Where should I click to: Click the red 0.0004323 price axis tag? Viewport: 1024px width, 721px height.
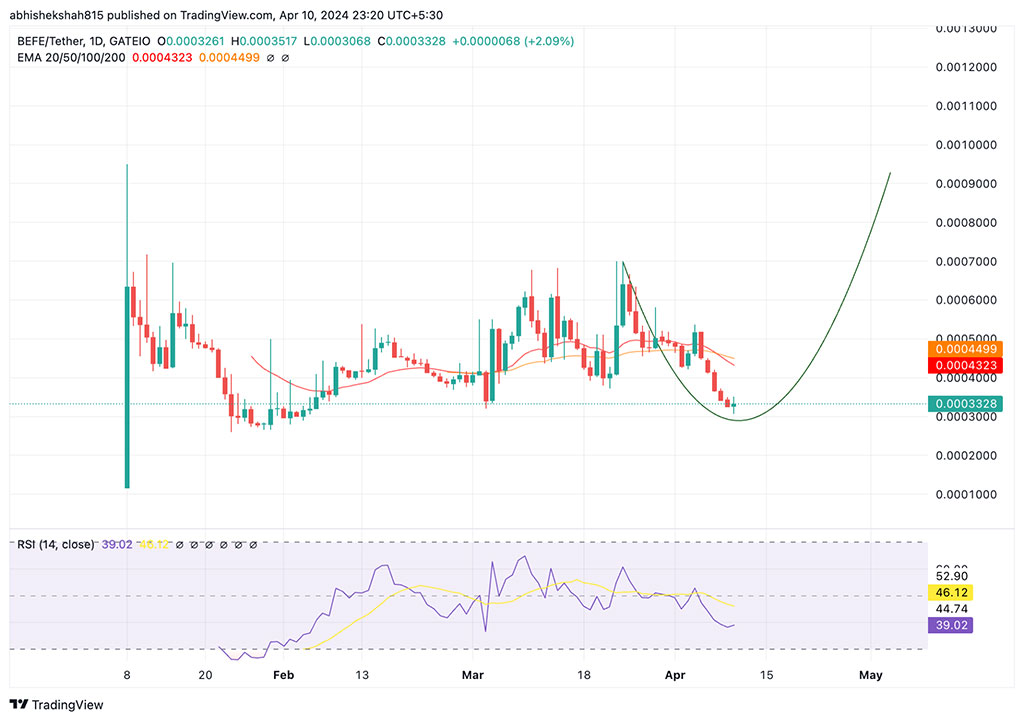tap(965, 366)
